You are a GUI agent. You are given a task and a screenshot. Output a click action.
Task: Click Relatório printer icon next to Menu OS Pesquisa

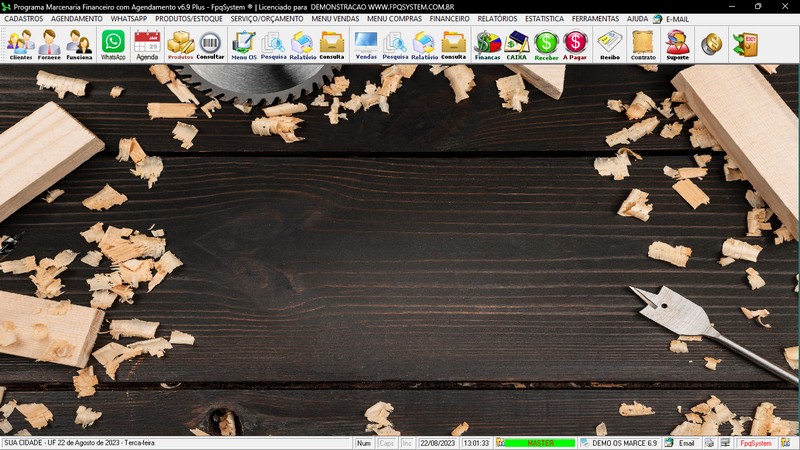tap(303, 45)
